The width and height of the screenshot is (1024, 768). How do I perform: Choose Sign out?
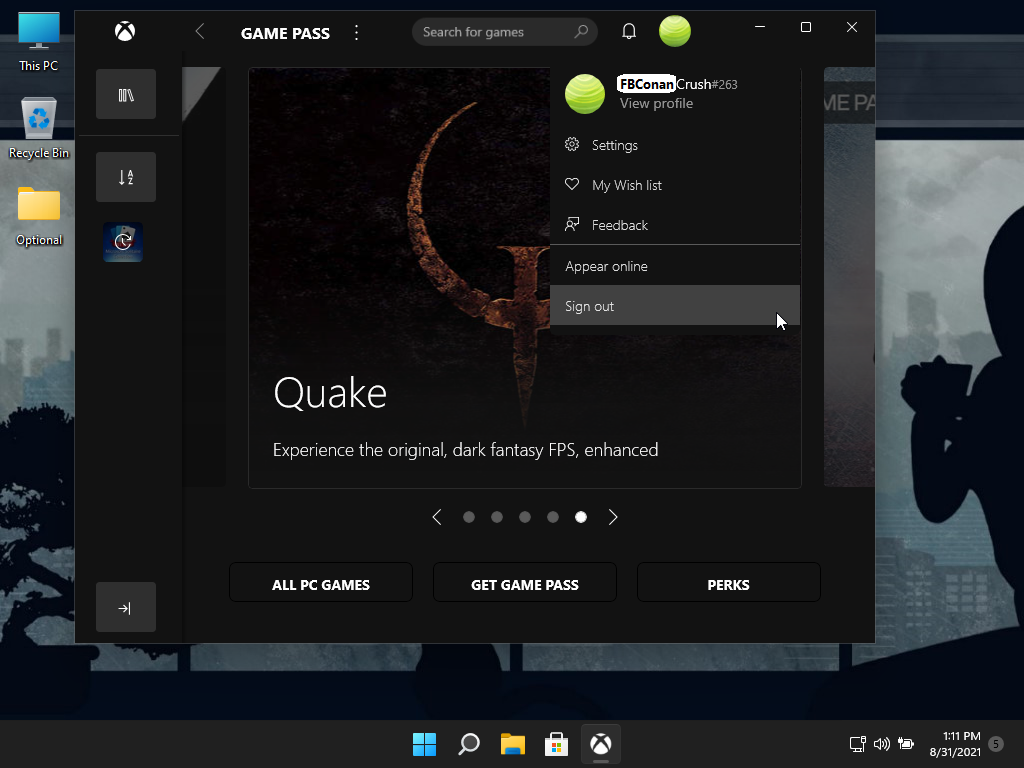(x=675, y=306)
